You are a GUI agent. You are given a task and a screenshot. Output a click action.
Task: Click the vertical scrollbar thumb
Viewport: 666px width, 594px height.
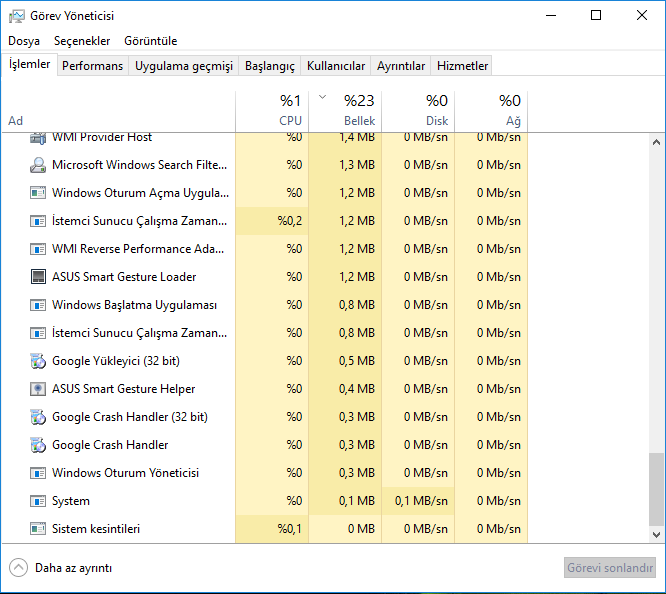click(656, 489)
